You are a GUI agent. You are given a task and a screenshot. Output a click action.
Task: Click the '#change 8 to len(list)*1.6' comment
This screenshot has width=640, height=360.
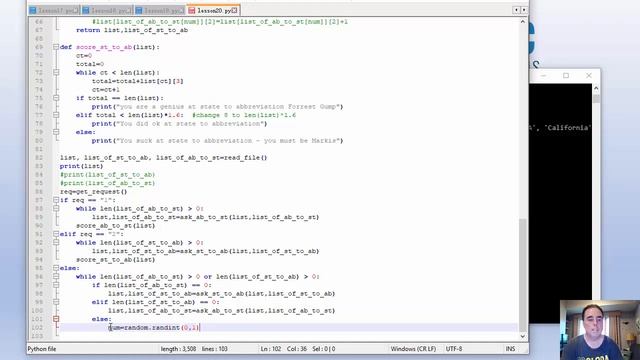coord(244,115)
